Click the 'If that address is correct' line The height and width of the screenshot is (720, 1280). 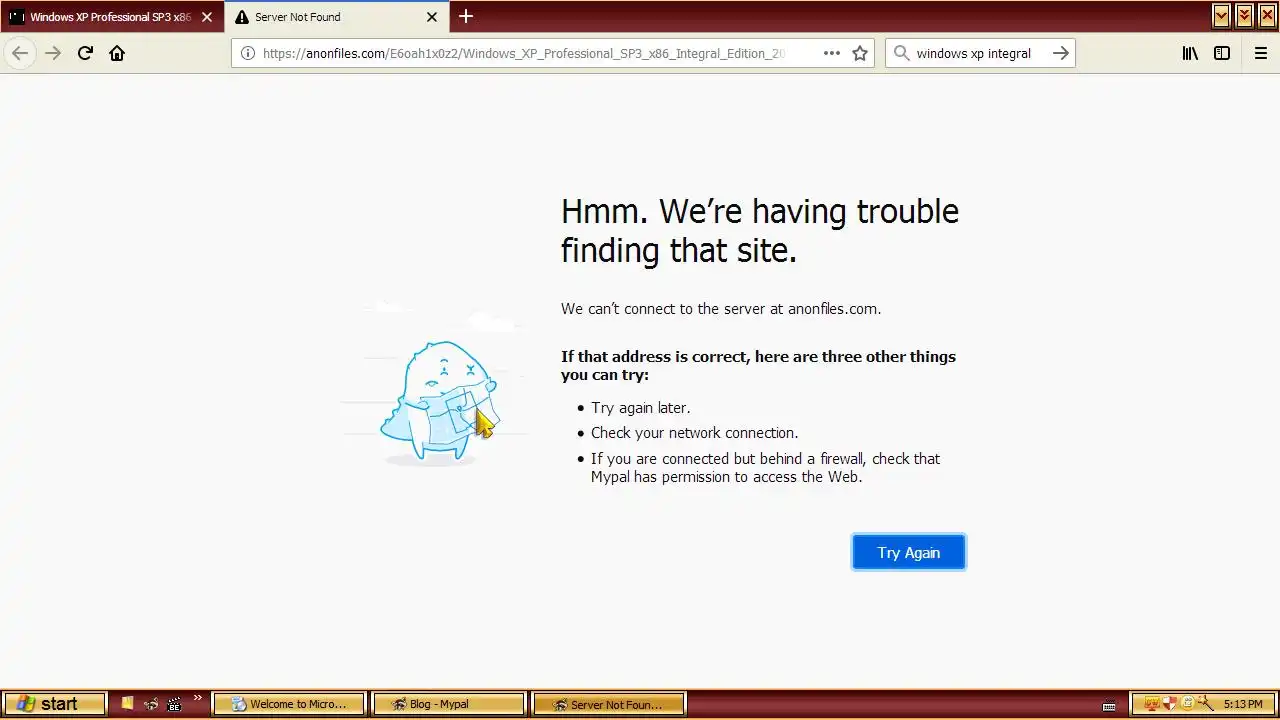758,366
